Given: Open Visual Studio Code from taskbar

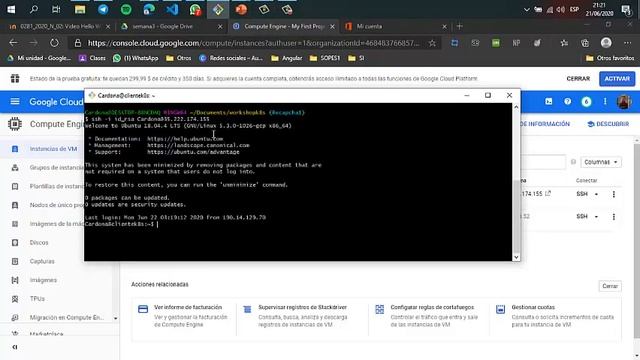Looking at the screenshot, I should point(172,9).
